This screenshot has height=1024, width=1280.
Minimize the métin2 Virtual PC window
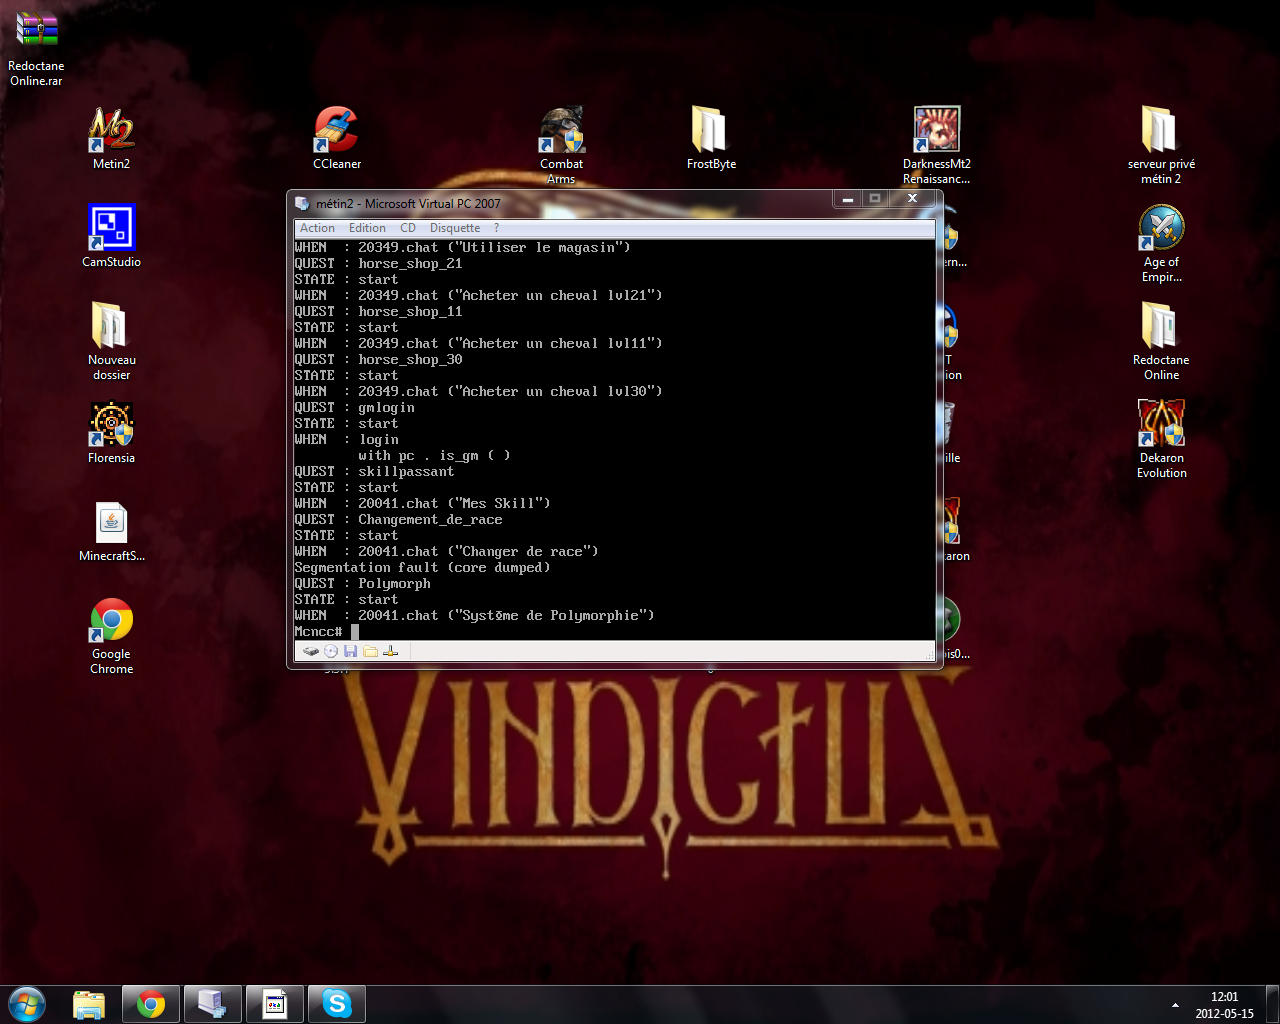coord(847,199)
